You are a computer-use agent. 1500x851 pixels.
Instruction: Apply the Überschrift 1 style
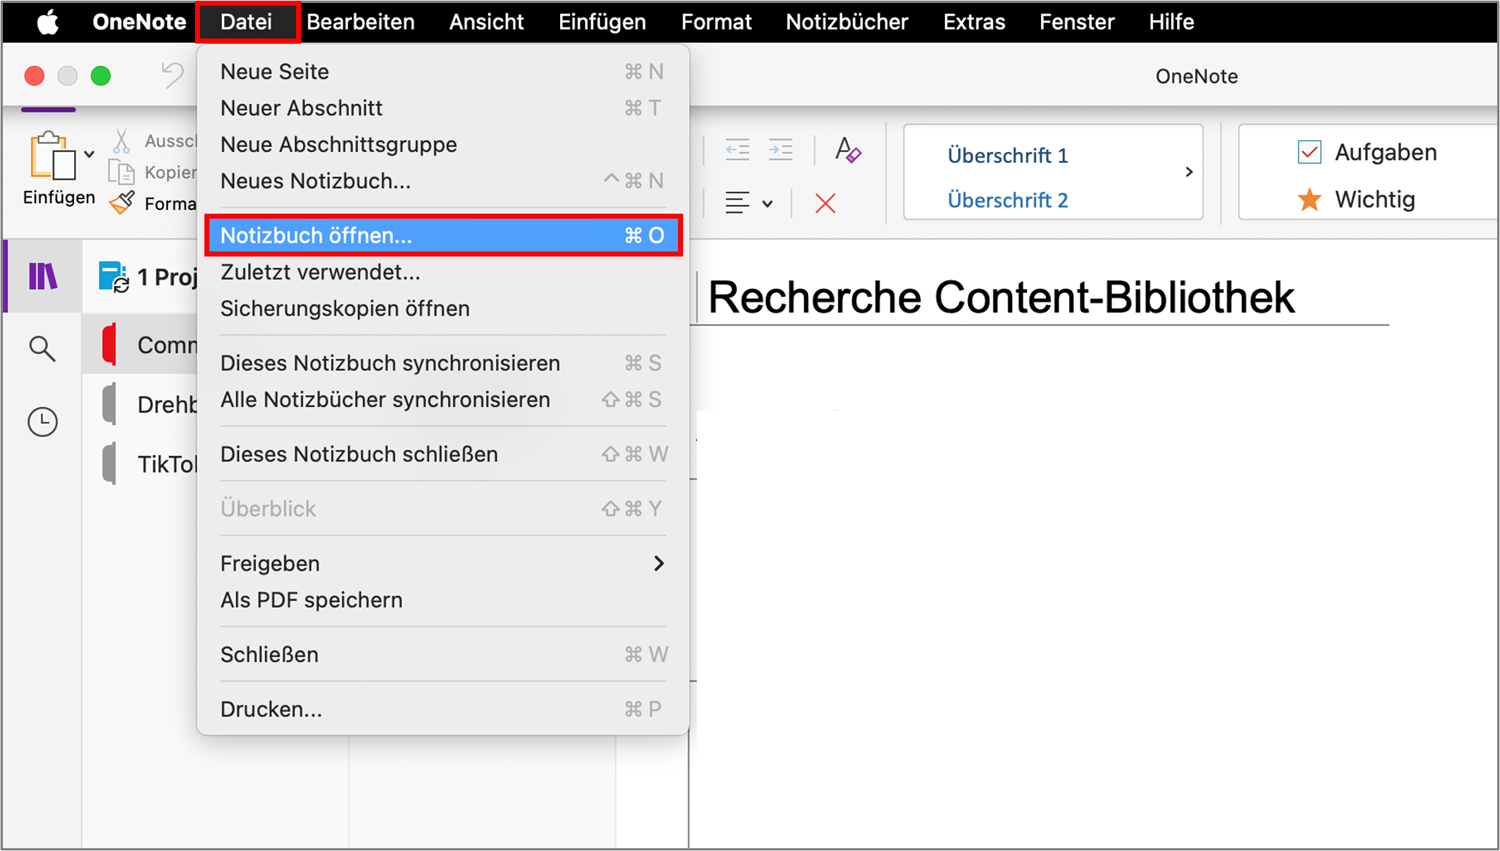tap(1007, 155)
